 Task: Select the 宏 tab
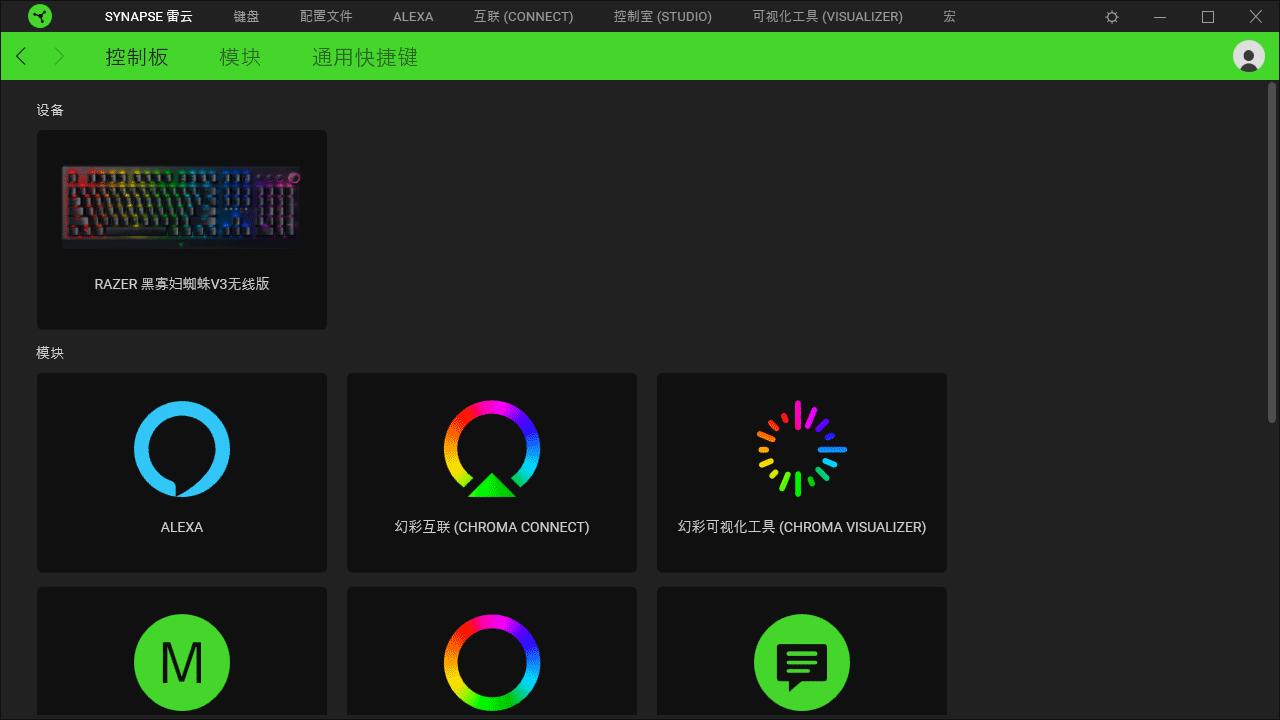(950, 17)
